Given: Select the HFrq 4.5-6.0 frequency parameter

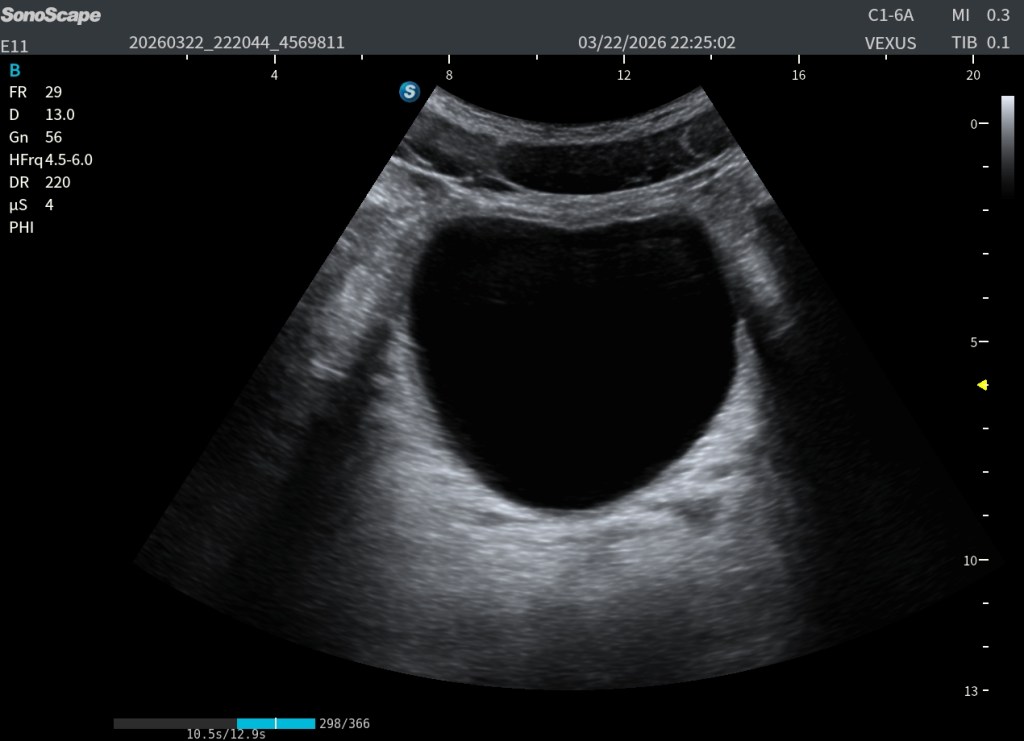Looking at the screenshot, I should click(51, 159).
